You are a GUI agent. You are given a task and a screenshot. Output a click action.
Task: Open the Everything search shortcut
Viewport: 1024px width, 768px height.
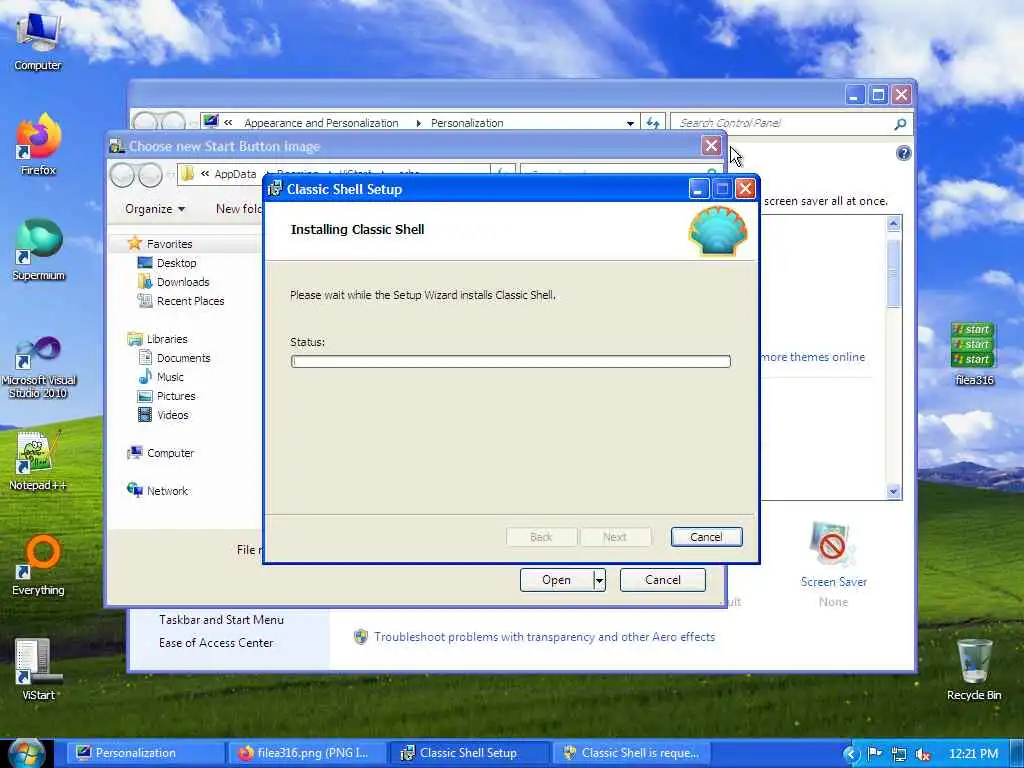point(38,566)
